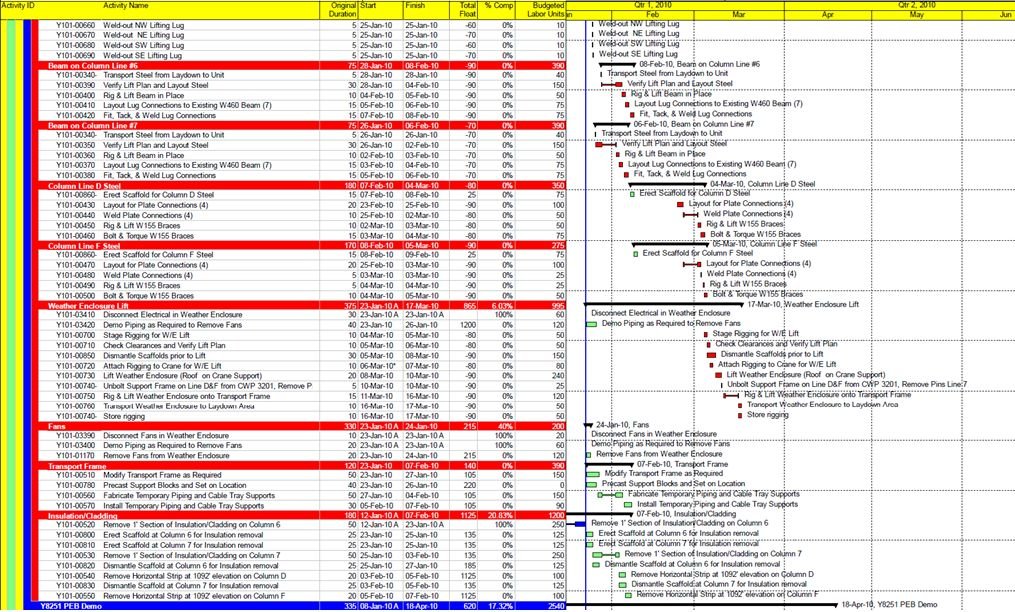Collapse the Column Line F Steel group band

tap(302, 246)
